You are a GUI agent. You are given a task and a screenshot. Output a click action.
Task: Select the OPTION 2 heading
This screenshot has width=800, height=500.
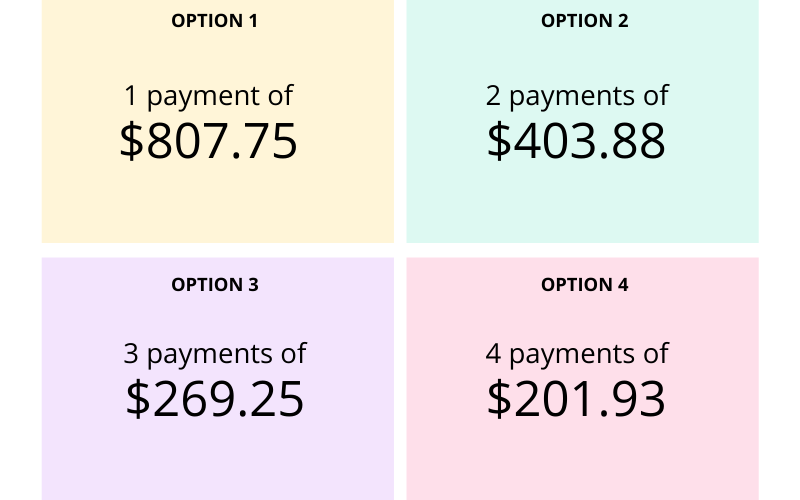tap(584, 20)
